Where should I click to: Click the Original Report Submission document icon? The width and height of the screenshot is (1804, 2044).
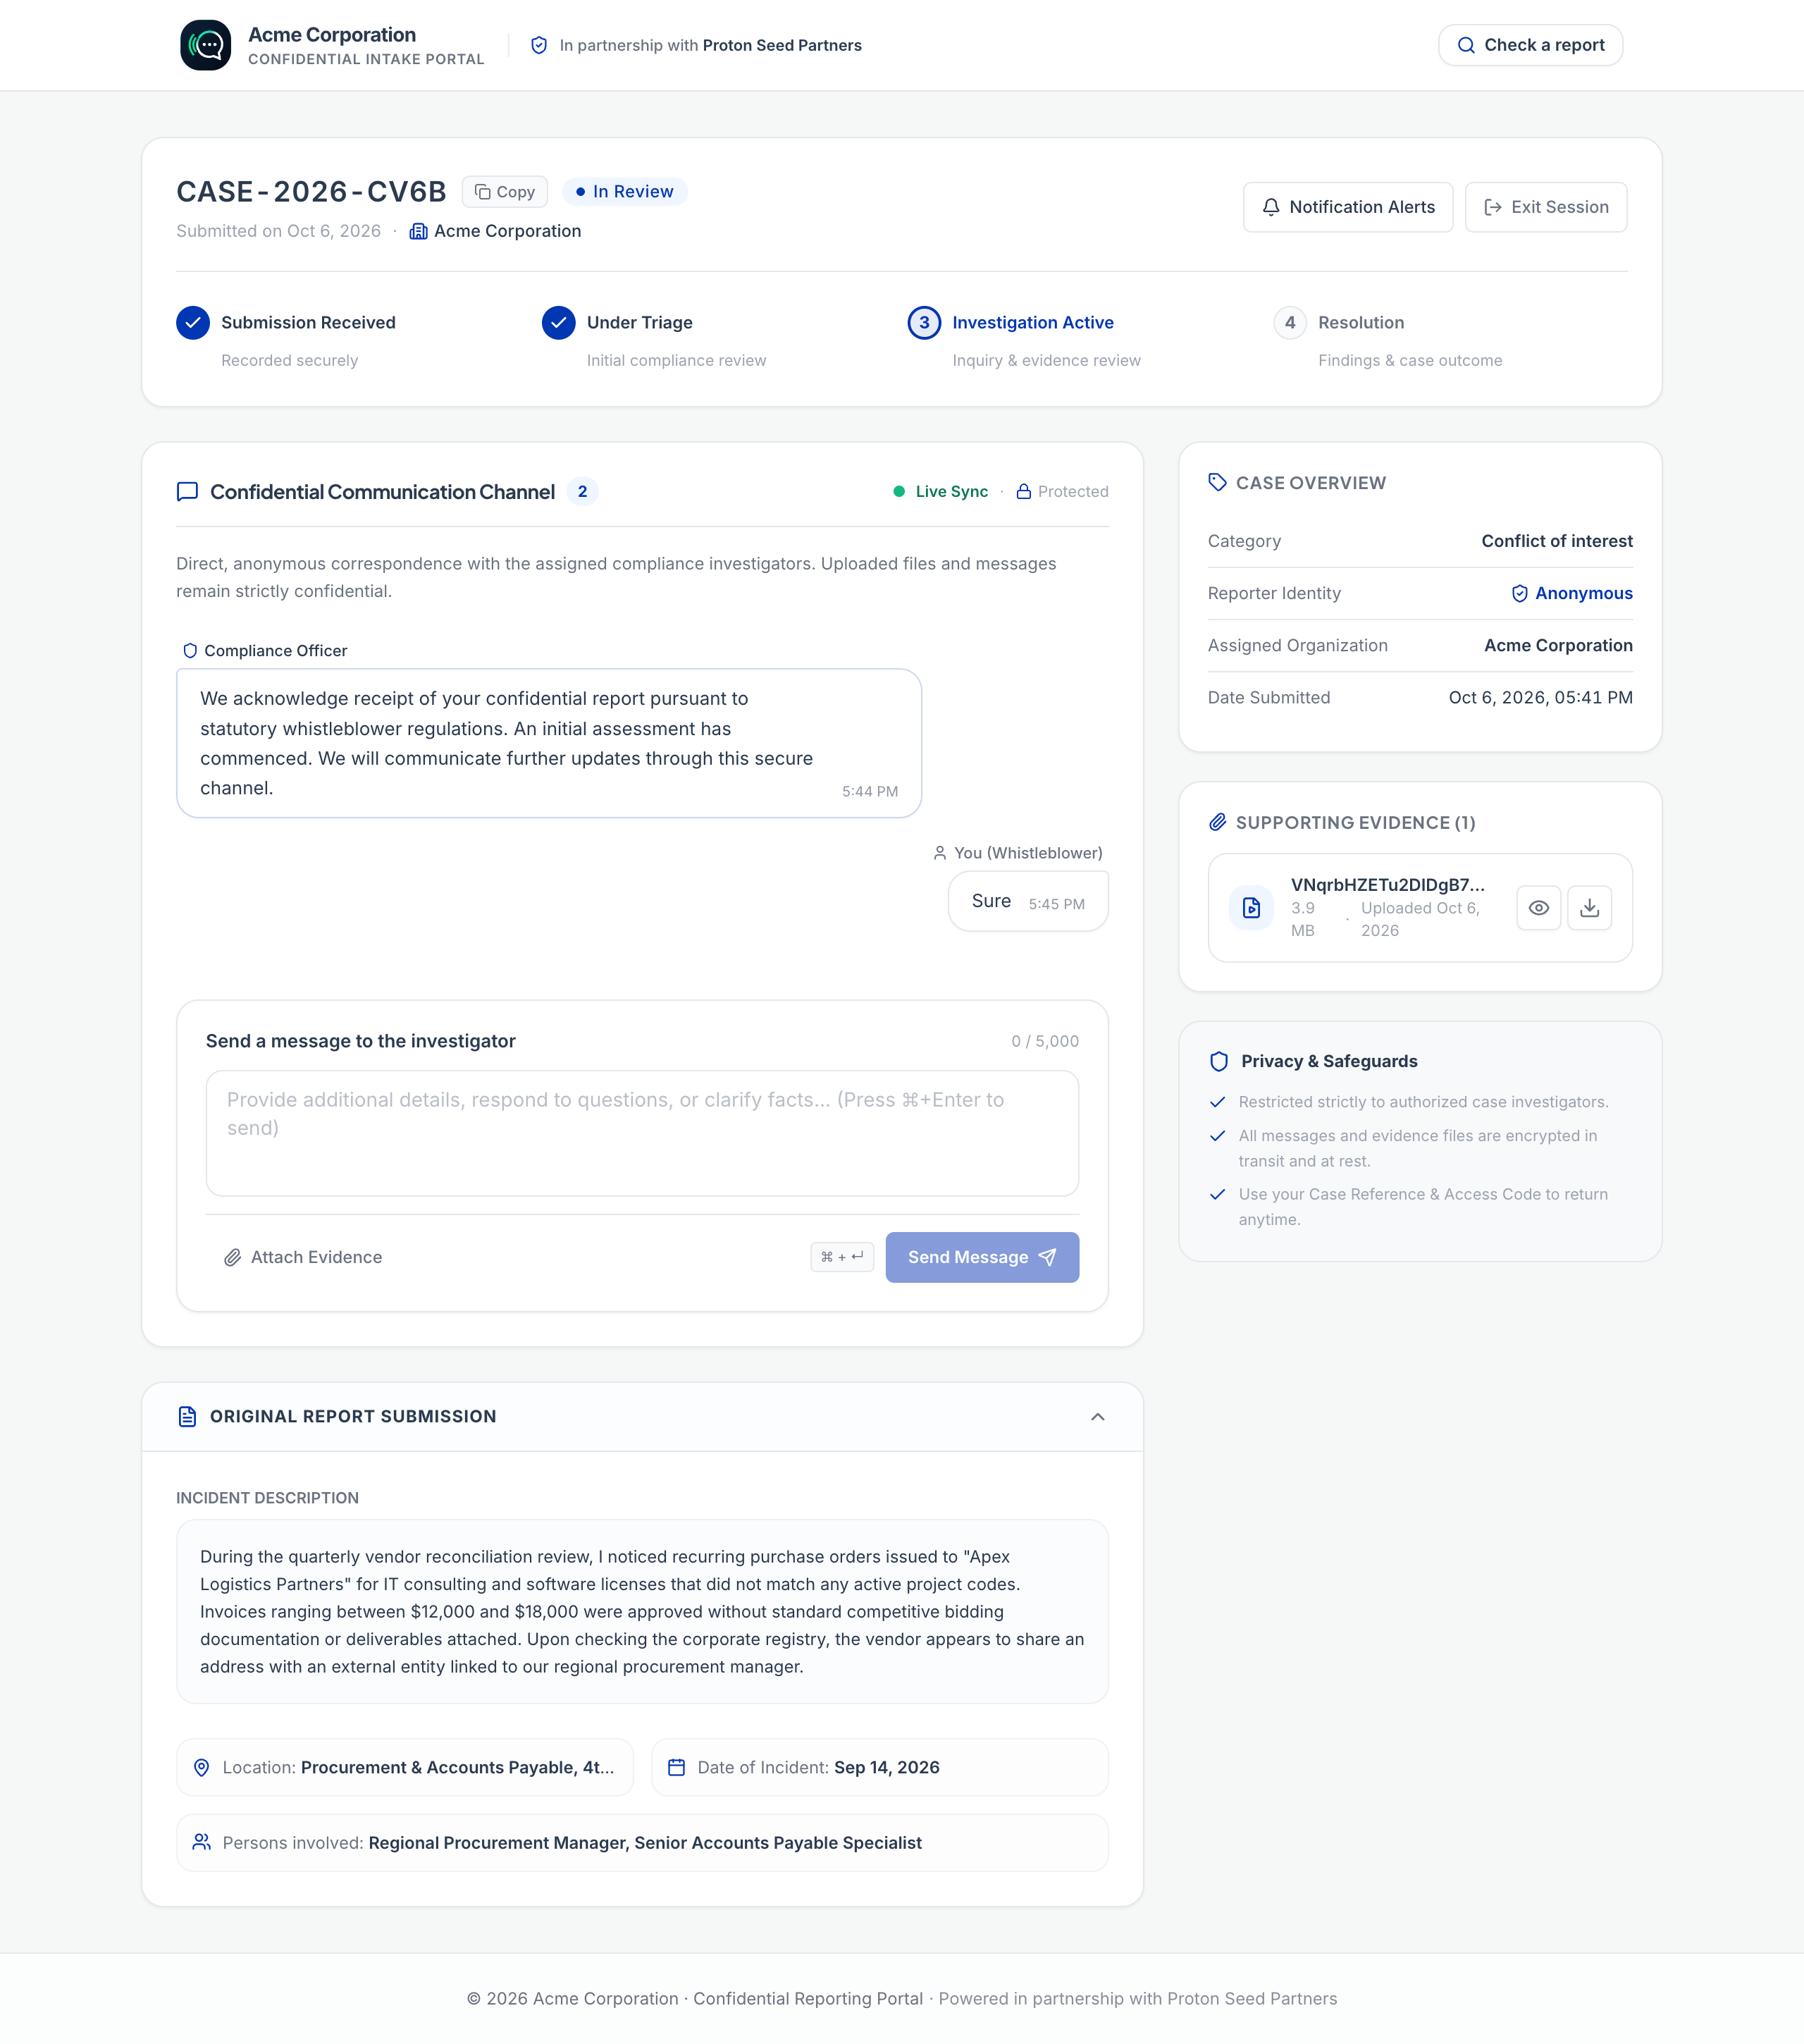tap(187, 1417)
